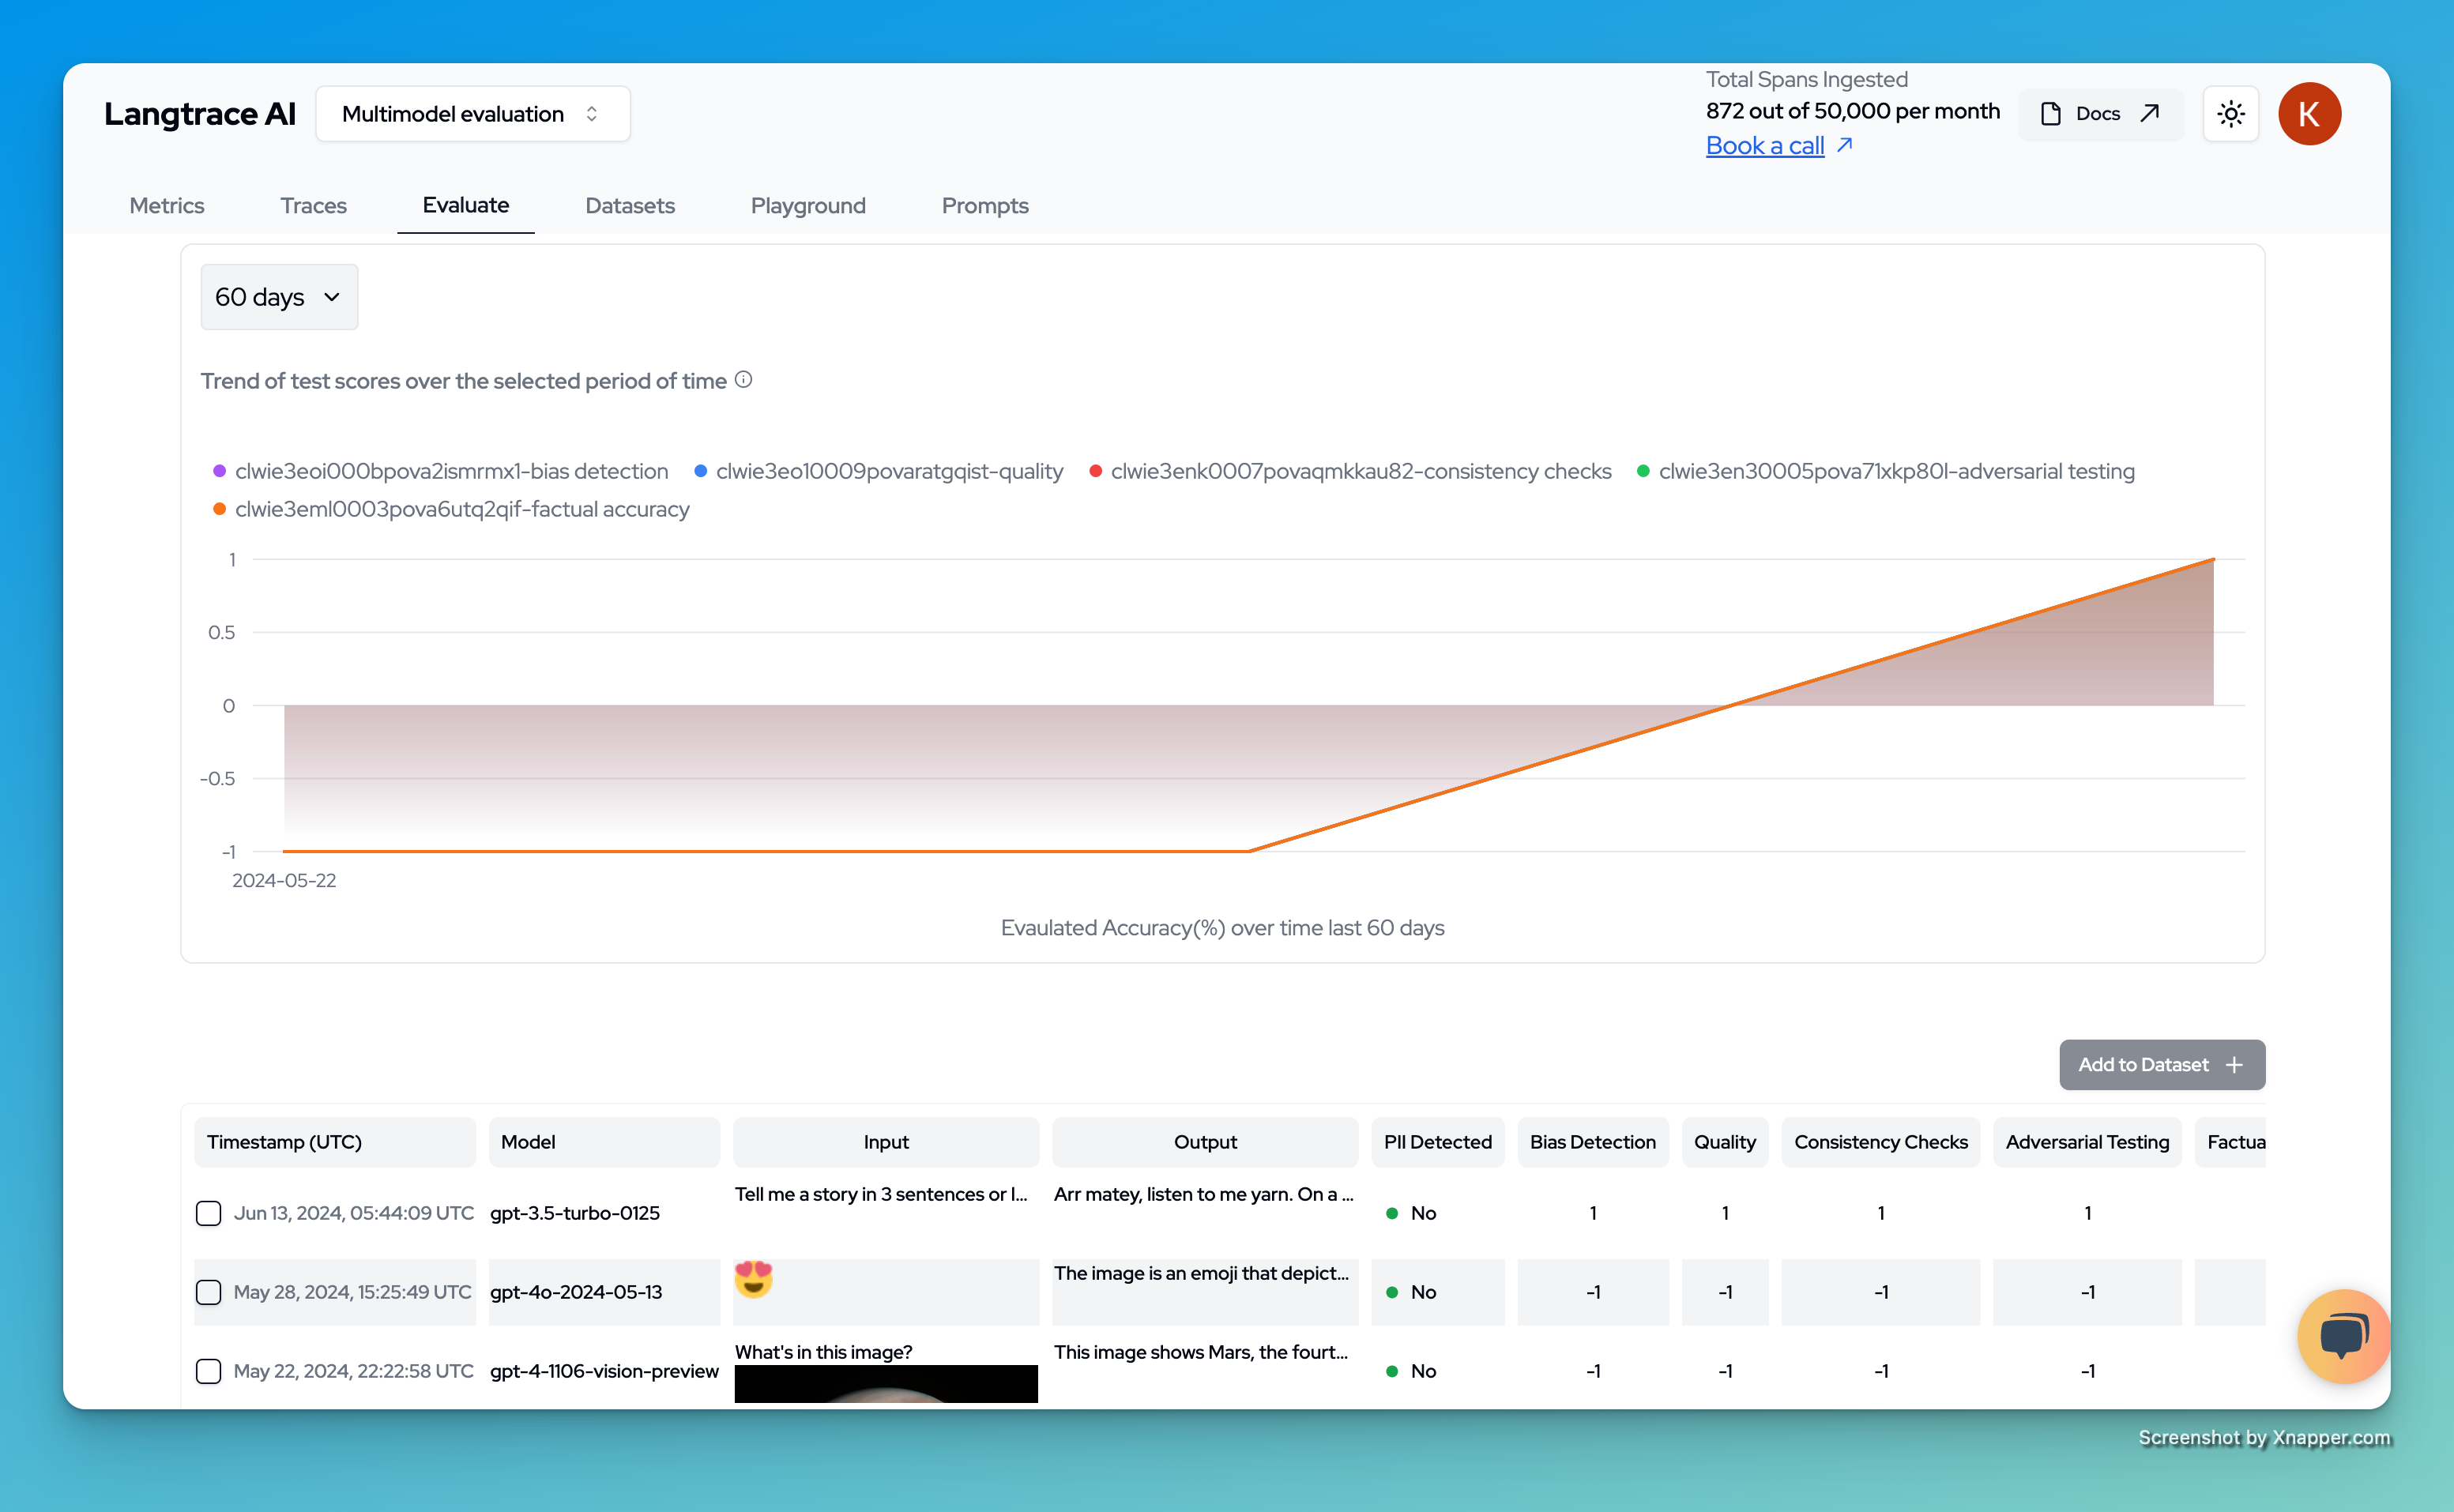
Task: Click the Docs external arrow icon
Action: (2150, 113)
